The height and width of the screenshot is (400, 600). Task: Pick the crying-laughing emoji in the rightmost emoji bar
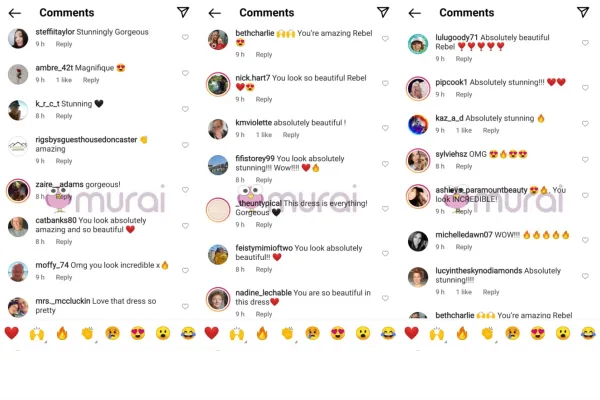(588, 333)
